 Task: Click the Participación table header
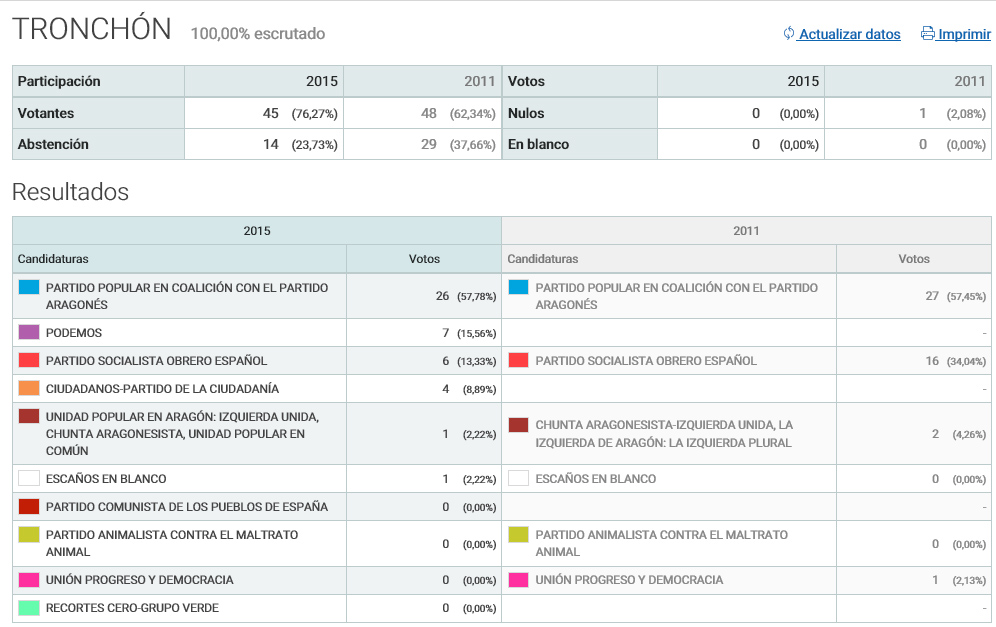[x=59, y=82]
